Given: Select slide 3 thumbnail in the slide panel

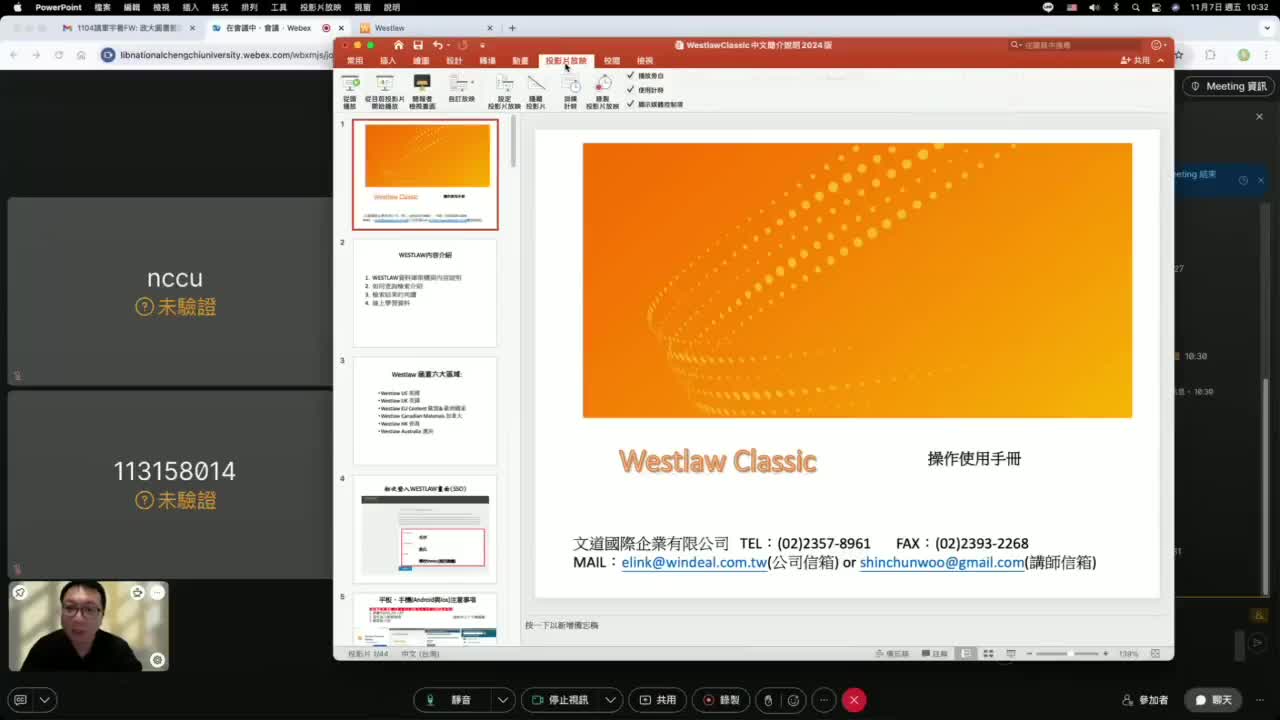Looking at the screenshot, I should [424, 410].
